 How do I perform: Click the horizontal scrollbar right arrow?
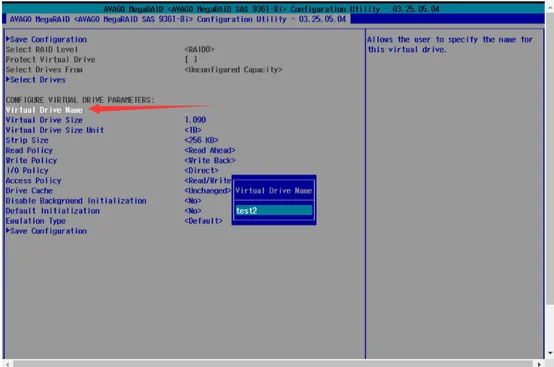pyautogui.click(x=539, y=364)
